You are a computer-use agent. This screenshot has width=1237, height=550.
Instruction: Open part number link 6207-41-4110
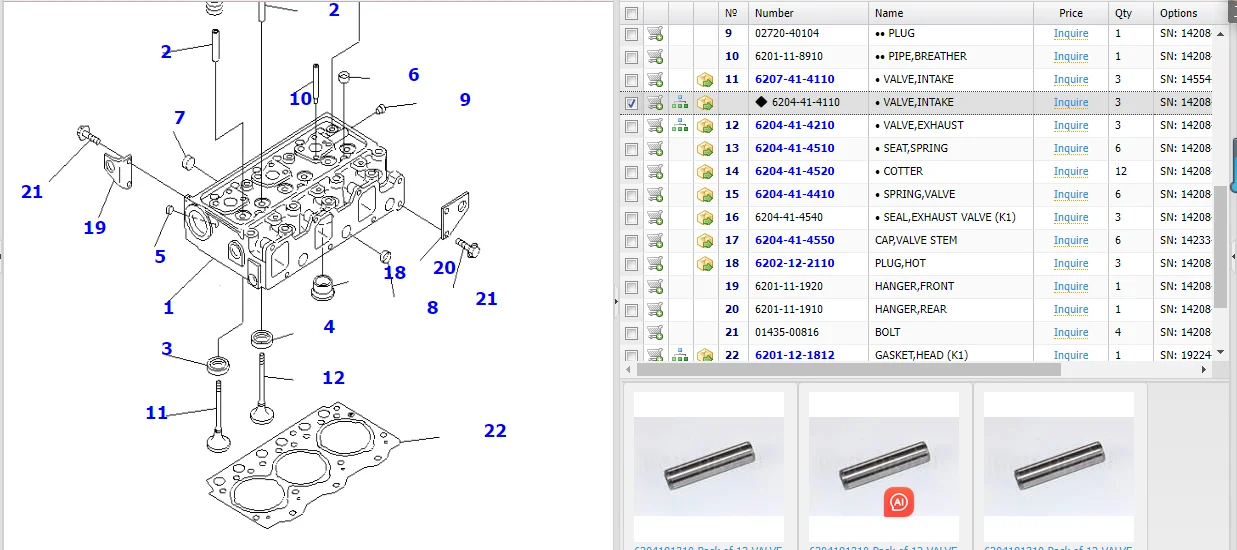click(x=794, y=80)
